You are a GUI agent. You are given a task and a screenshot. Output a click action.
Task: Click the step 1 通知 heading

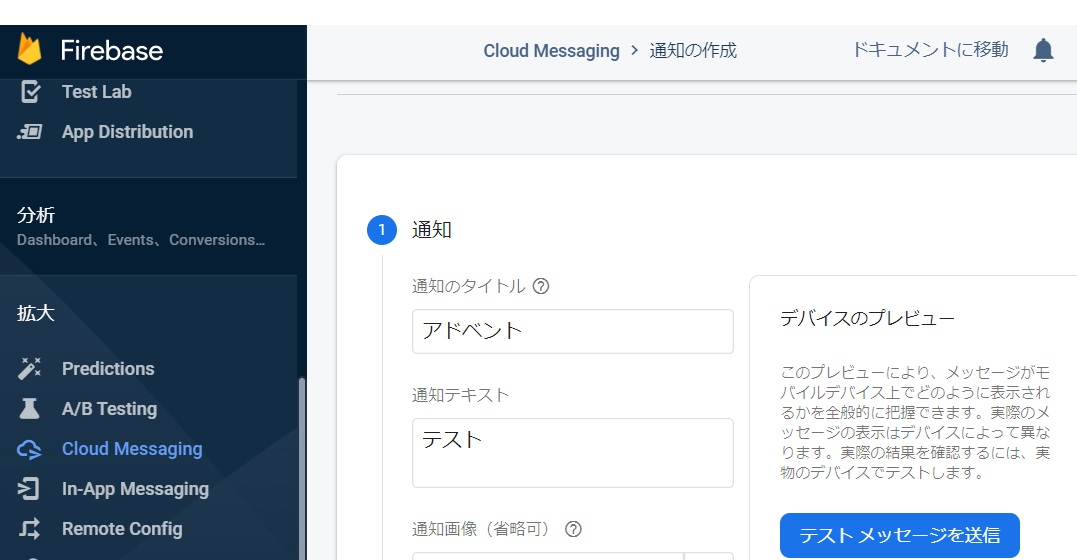pos(431,229)
